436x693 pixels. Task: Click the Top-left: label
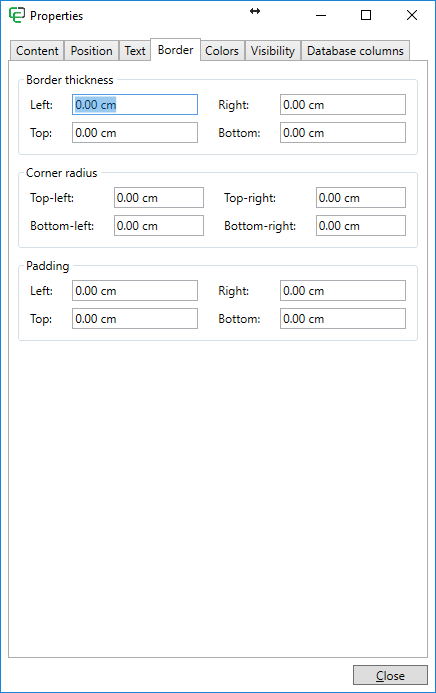pyautogui.click(x=52, y=198)
